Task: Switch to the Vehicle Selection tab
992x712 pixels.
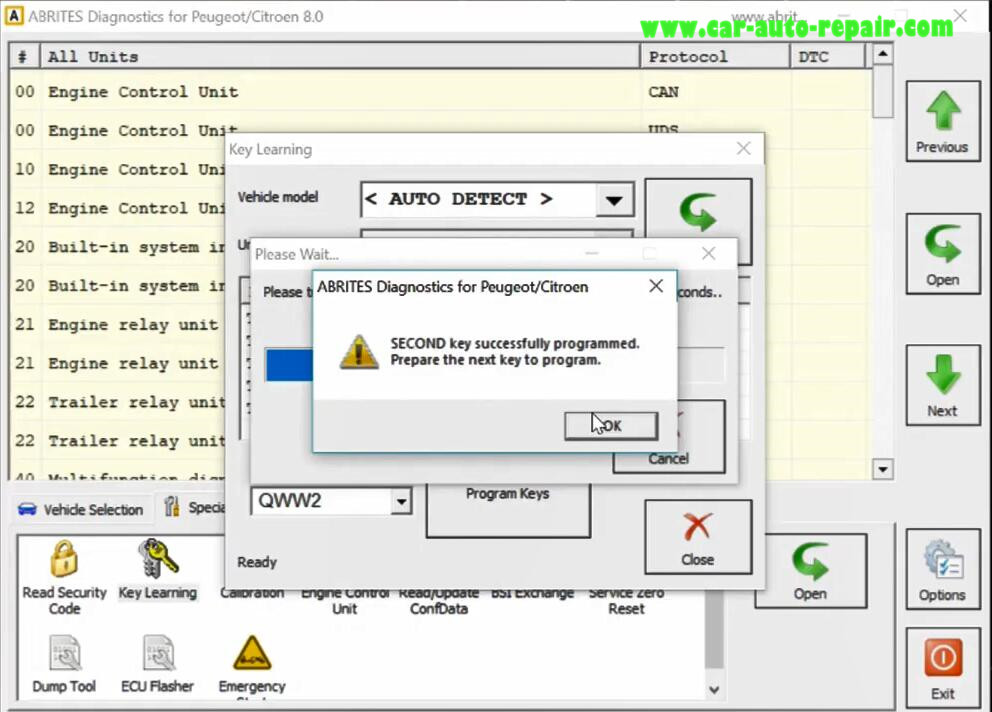Action: 81,509
